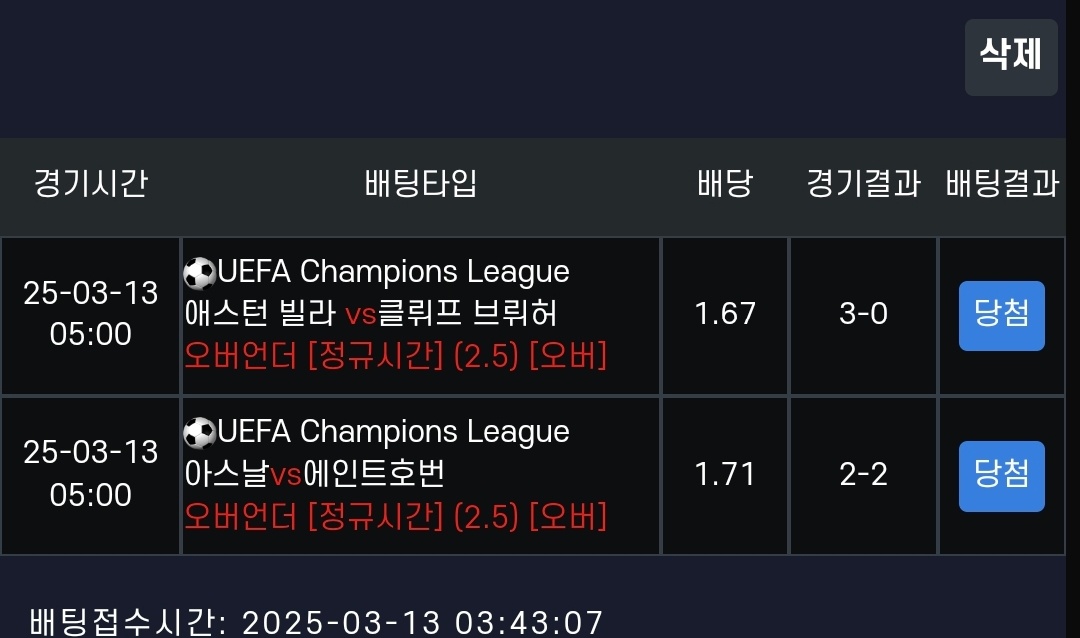Click the 1.67 odds value

click(x=725, y=314)
